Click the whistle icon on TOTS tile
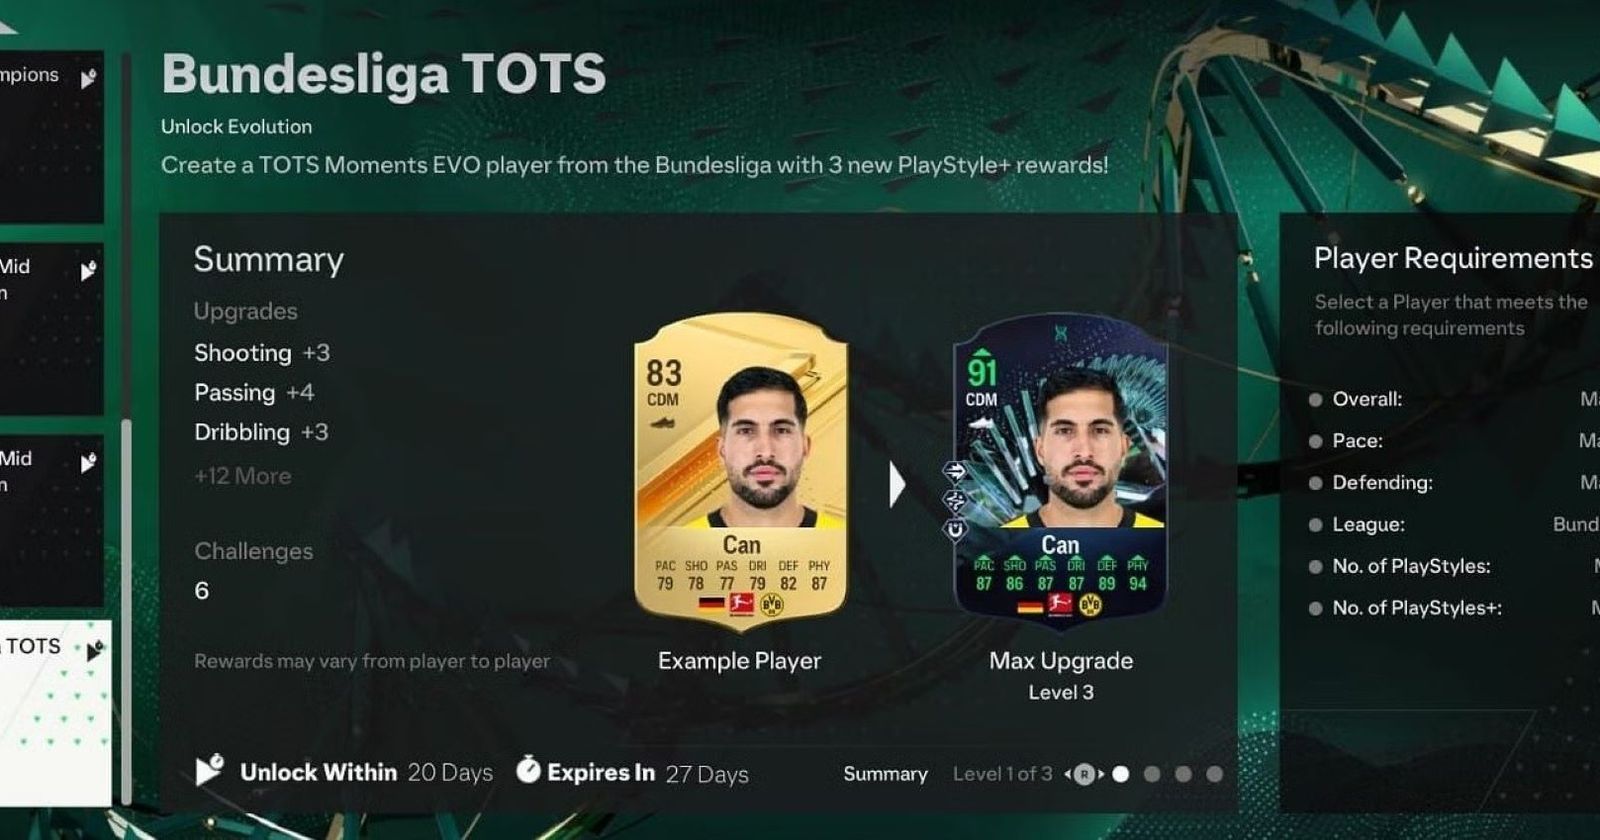 94,651
